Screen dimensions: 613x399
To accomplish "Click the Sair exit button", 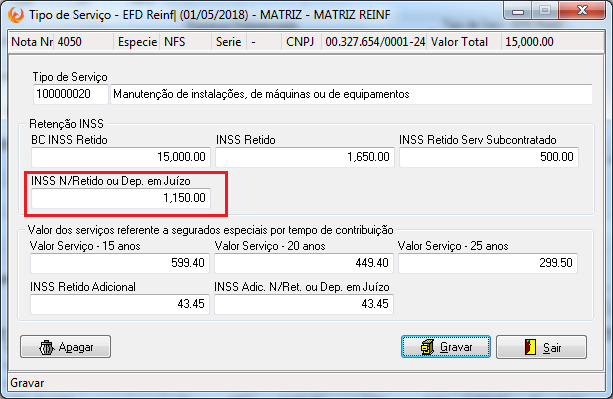I will click(541, 347).
